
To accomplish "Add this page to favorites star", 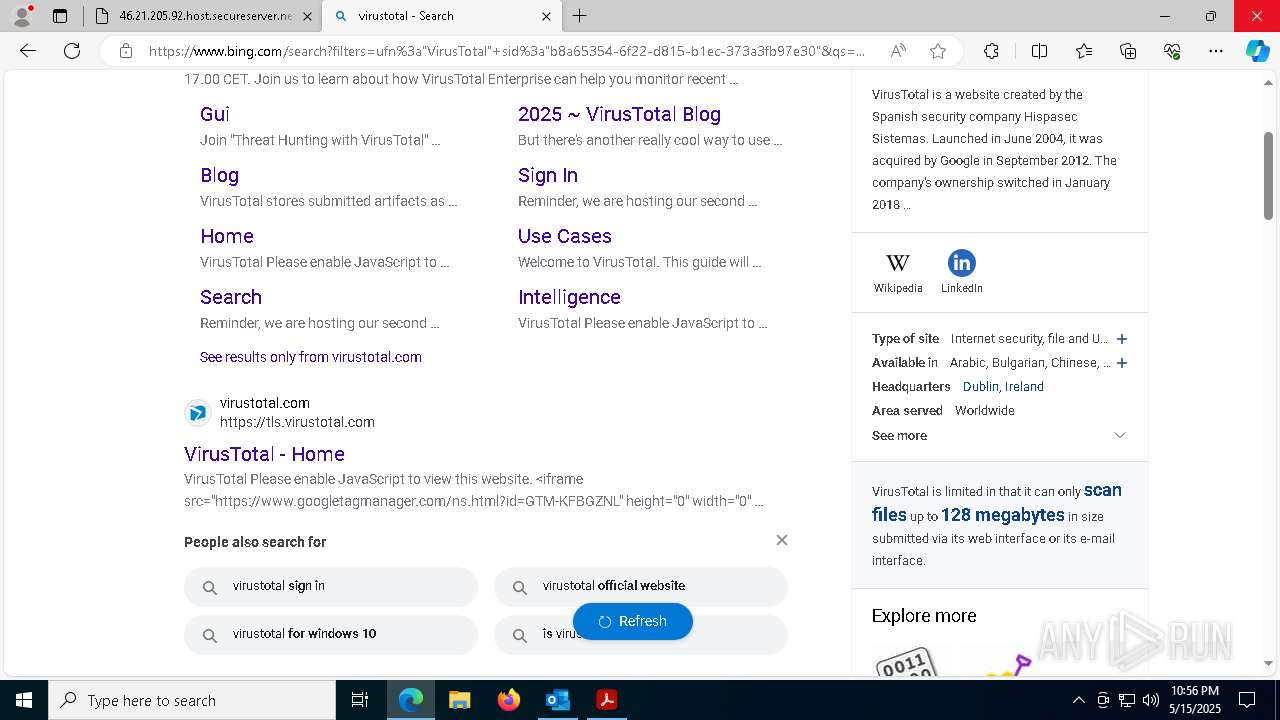I will (x=938, y=51).
